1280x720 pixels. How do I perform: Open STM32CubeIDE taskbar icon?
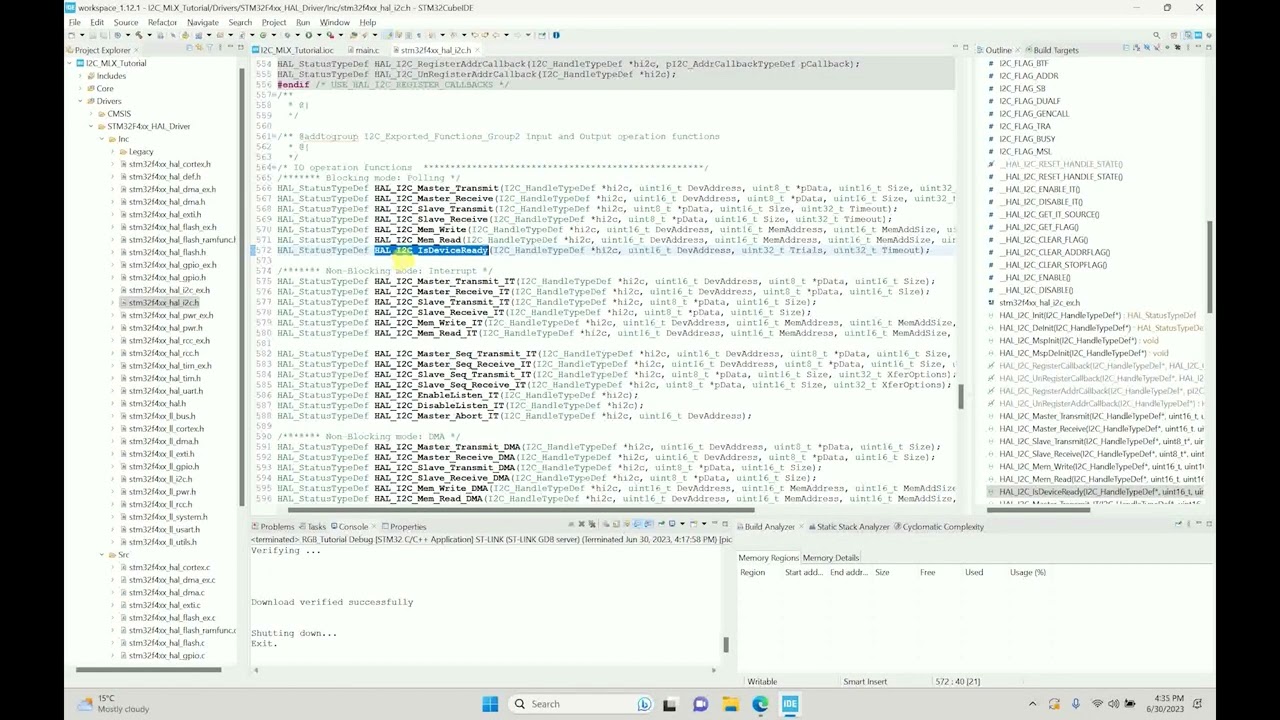click(790, 704)
